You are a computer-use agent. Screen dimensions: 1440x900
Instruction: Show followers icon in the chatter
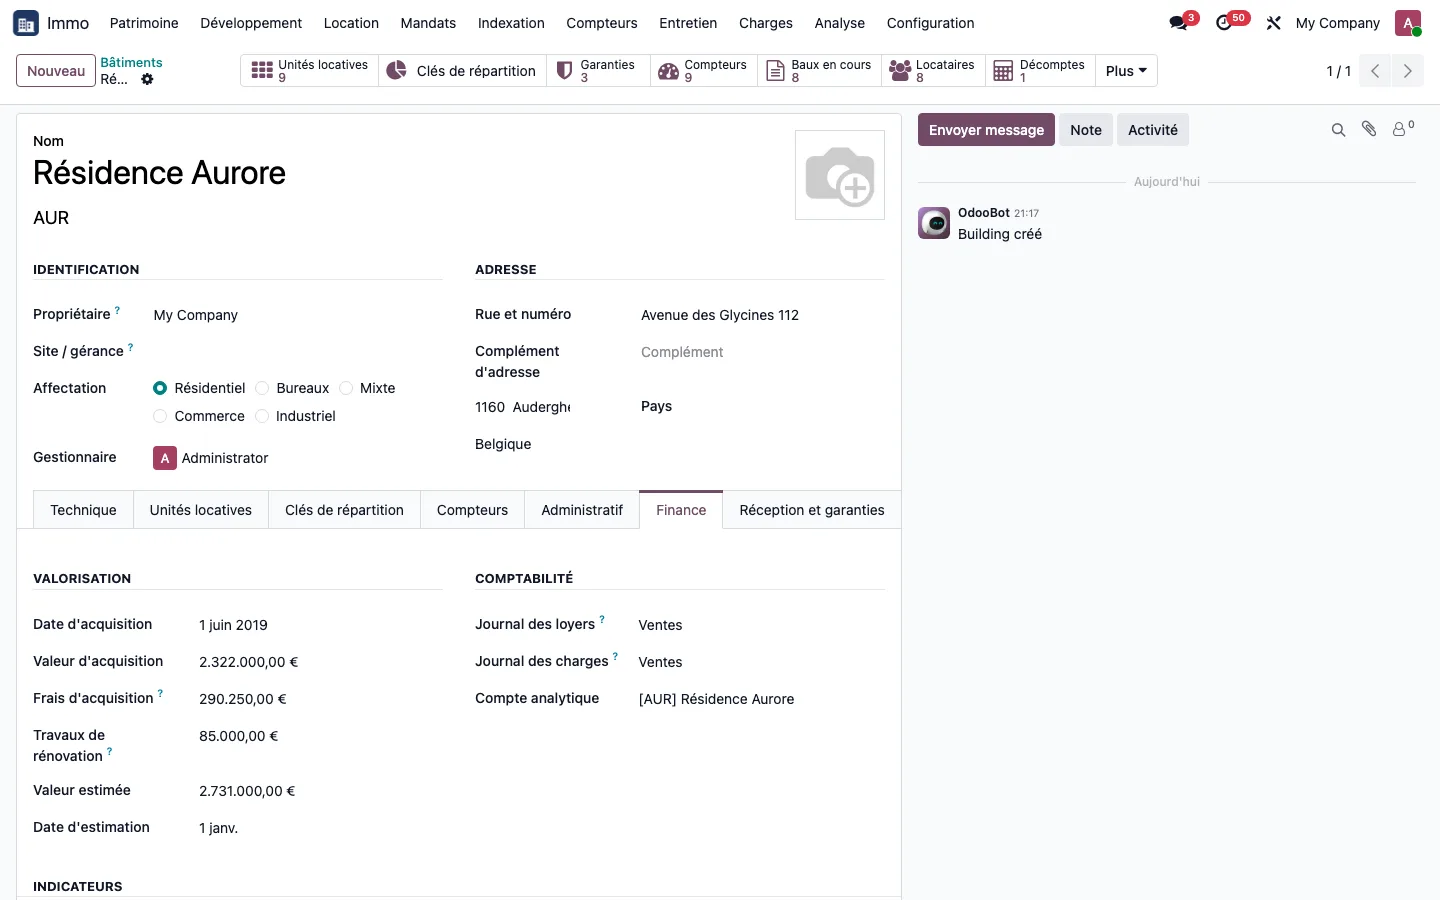pos(1403,129)
